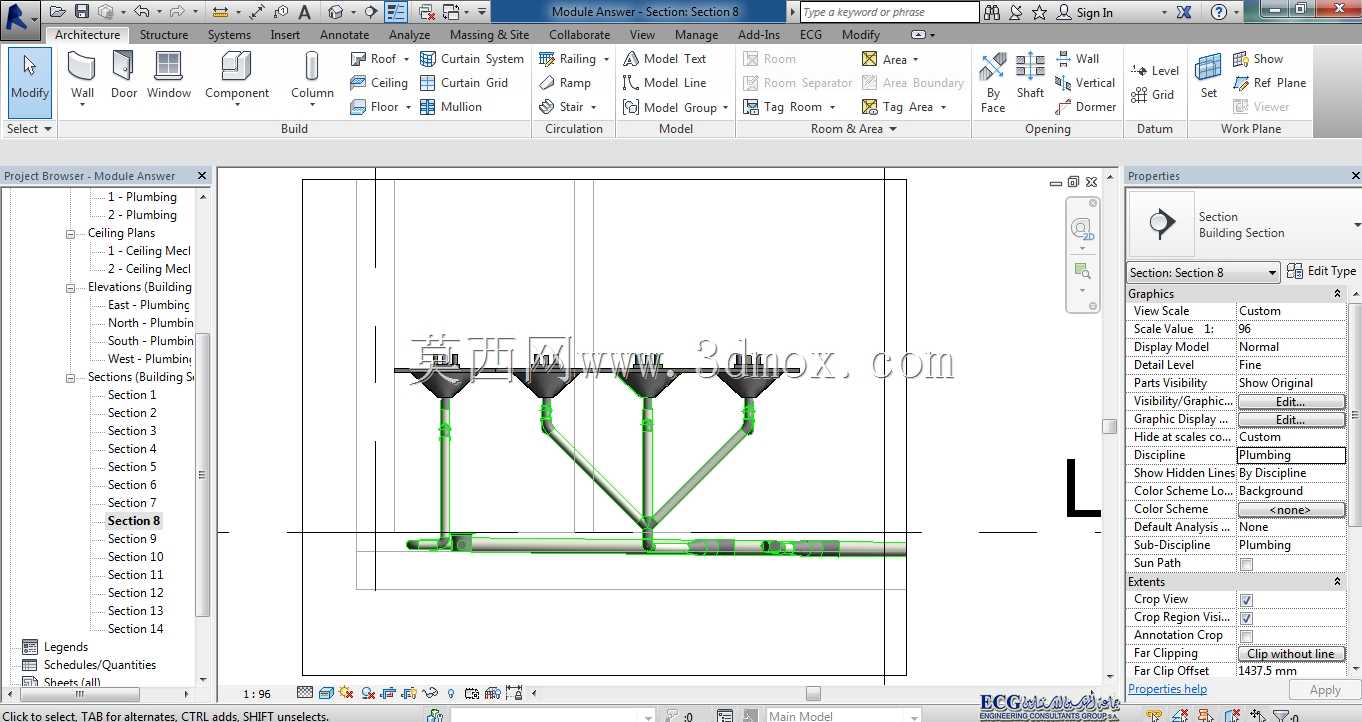This screenshot has height=722, width=1362.
Task: Click the Discipline value field Plumbing
Action: coord(1291,455)
